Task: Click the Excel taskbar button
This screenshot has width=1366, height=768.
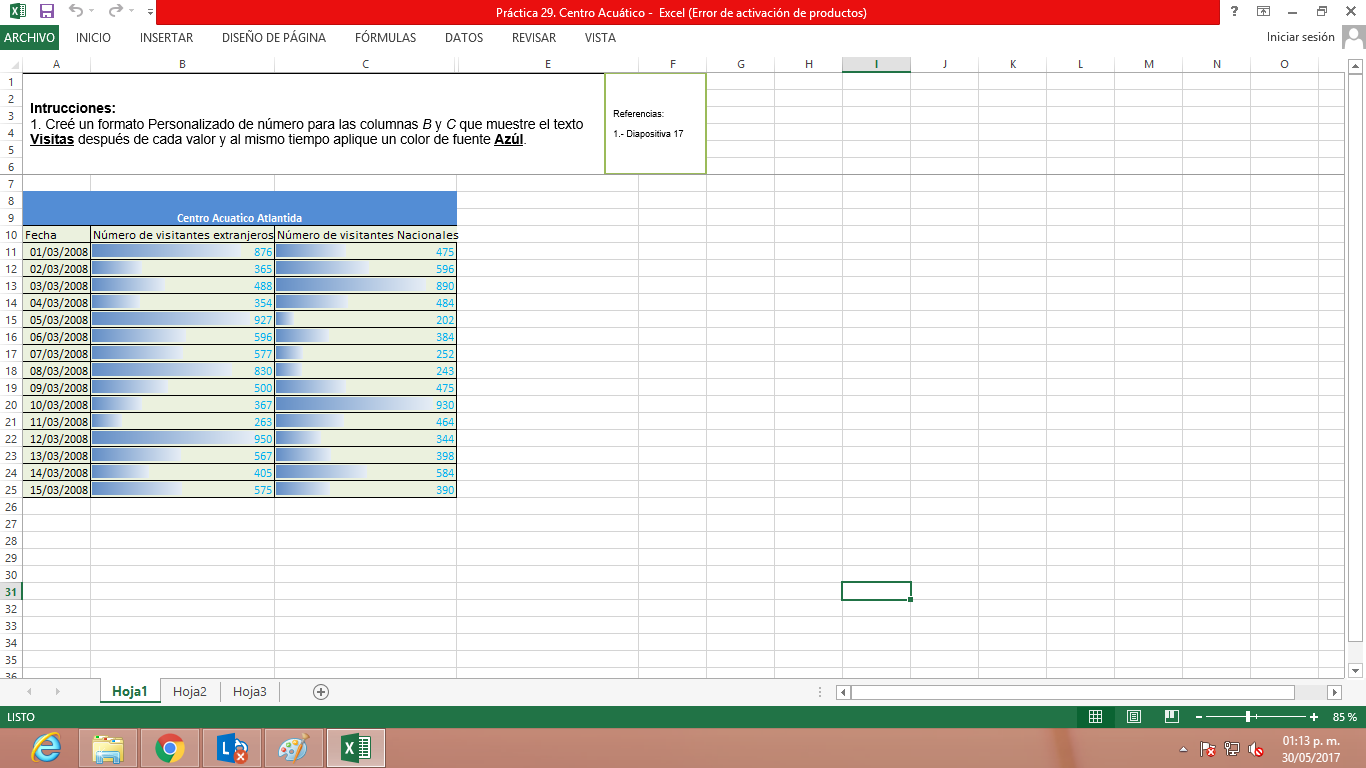Action: (x=356, y=747)
